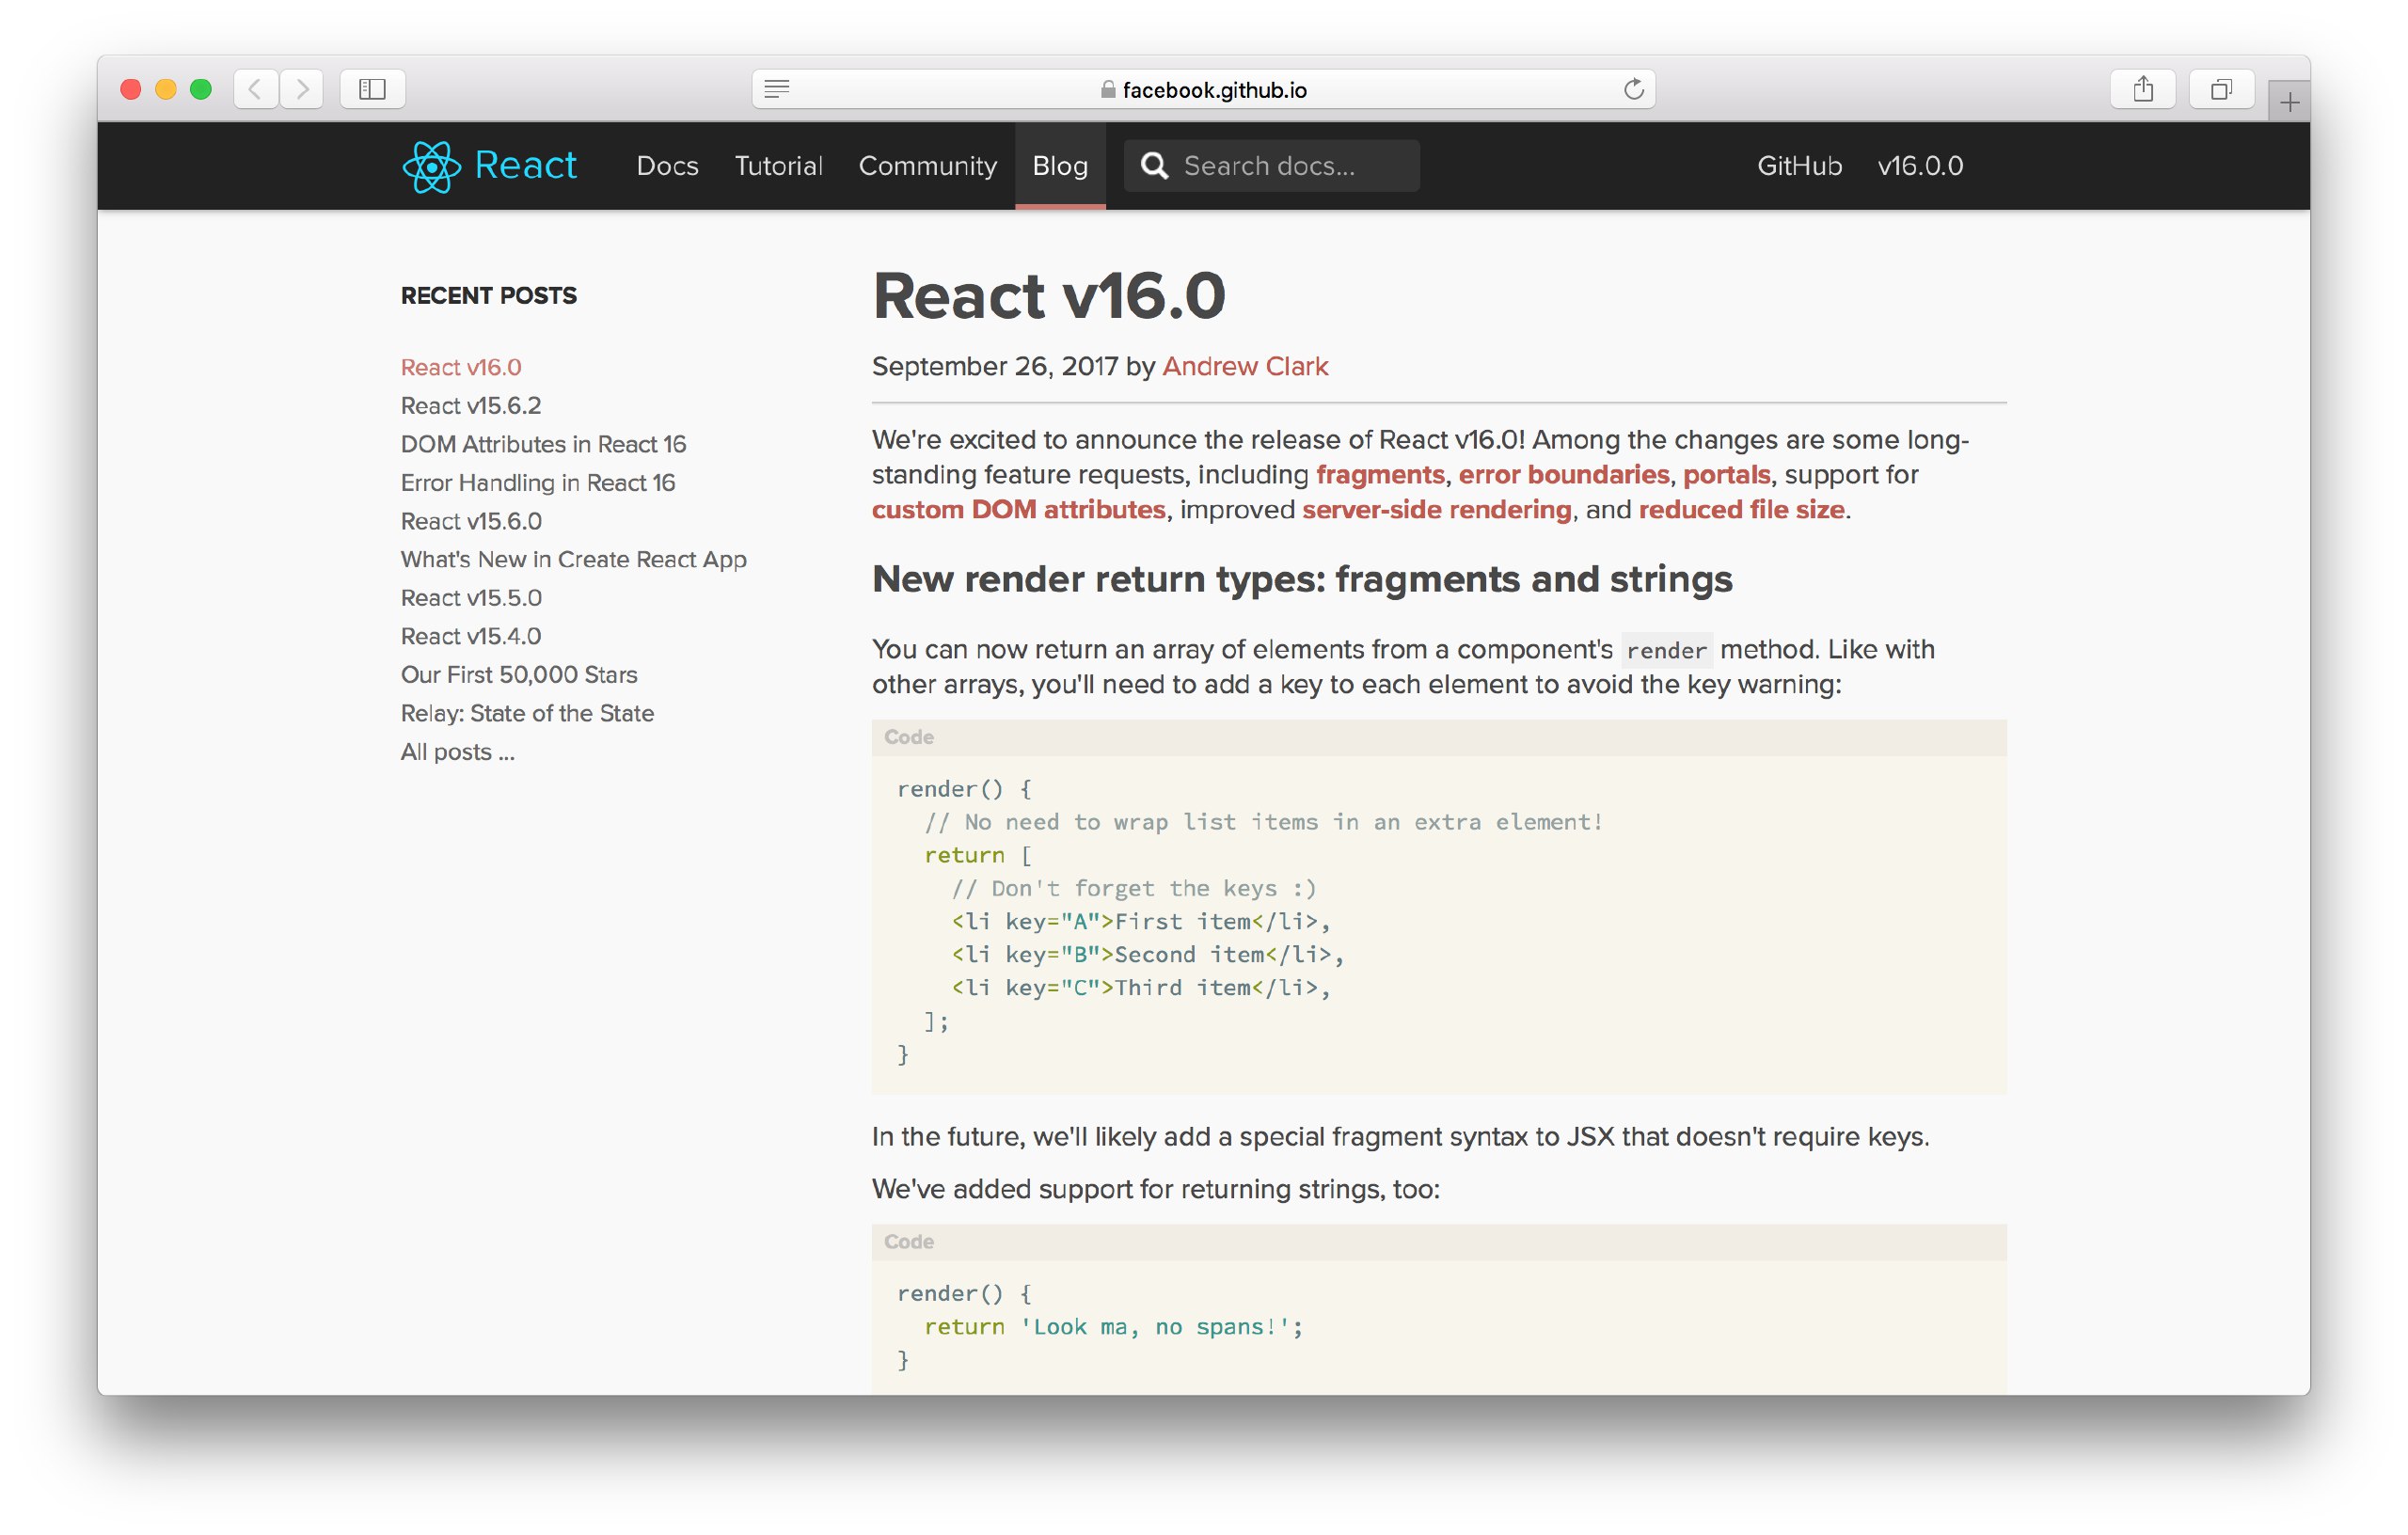Open All posts ... link
This screenshot has height=1535, width=2408.
coord(458,752)
